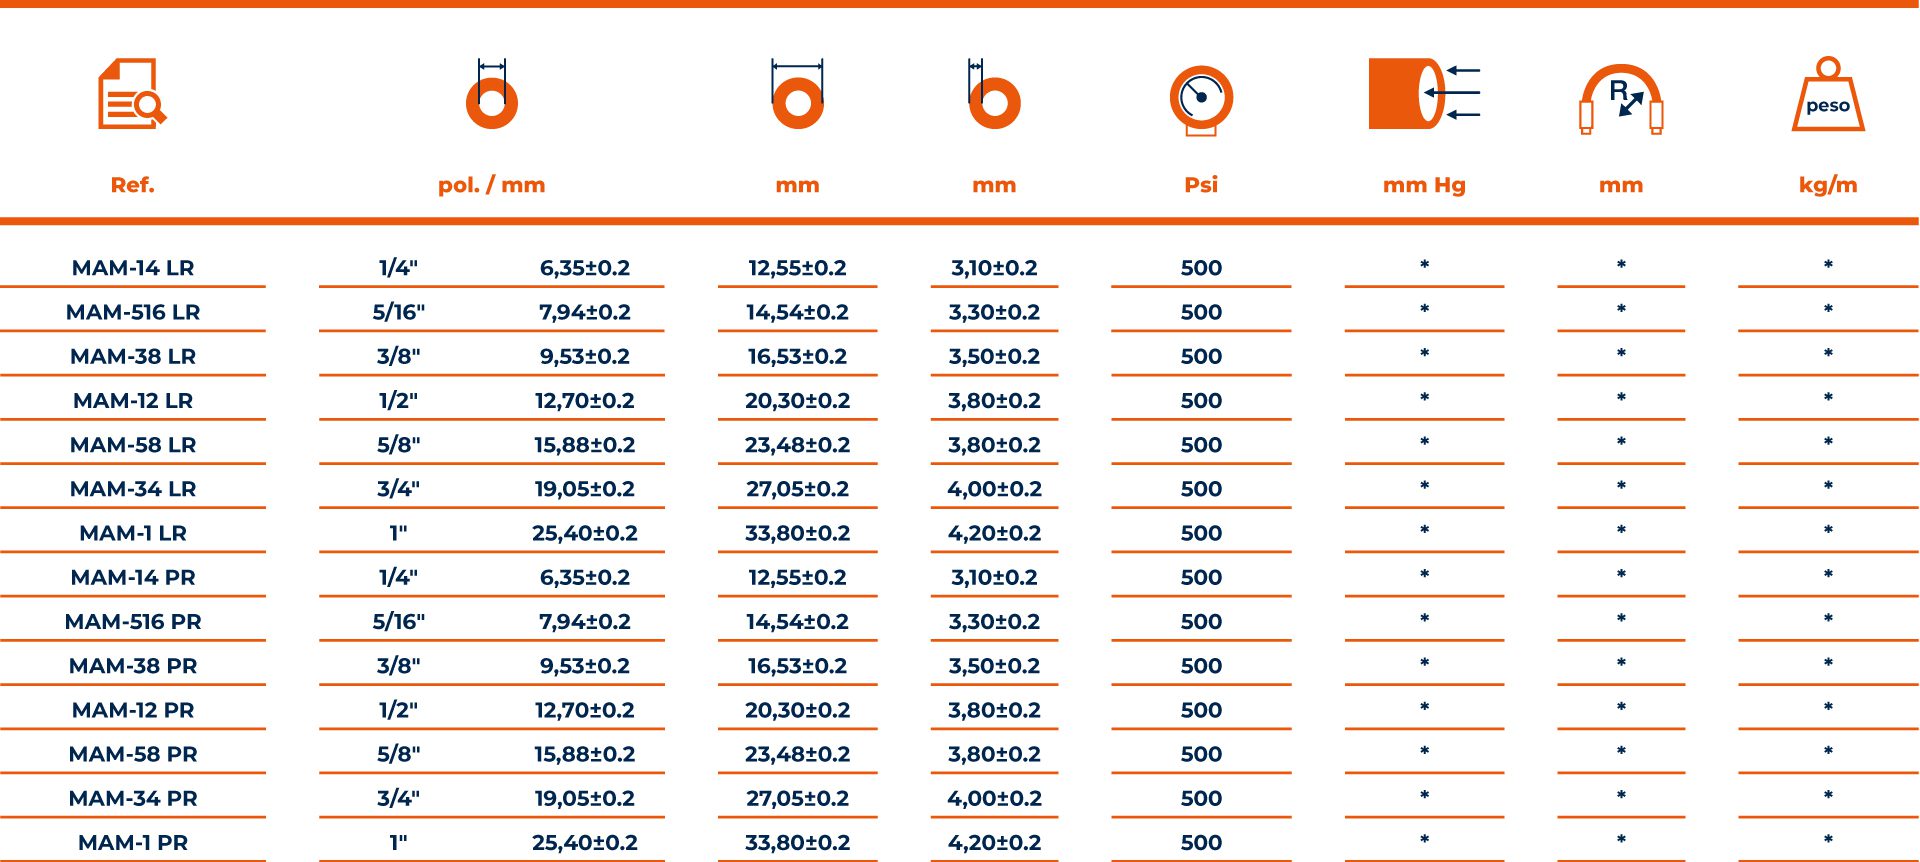1920x862 pixels.
Task: Click the pressure gauge icon
Action: 1201,99
